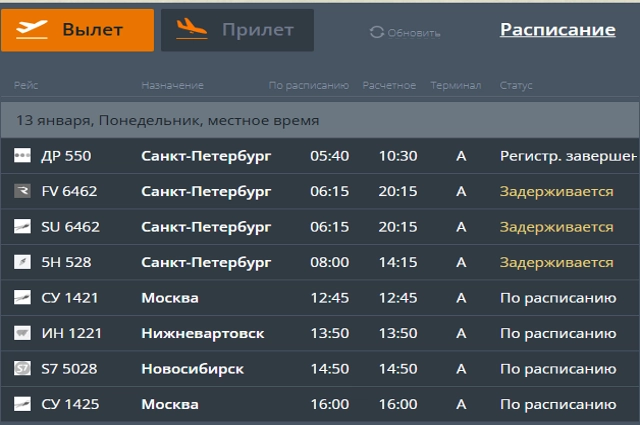Click the Рейс column header

[26, 85]
